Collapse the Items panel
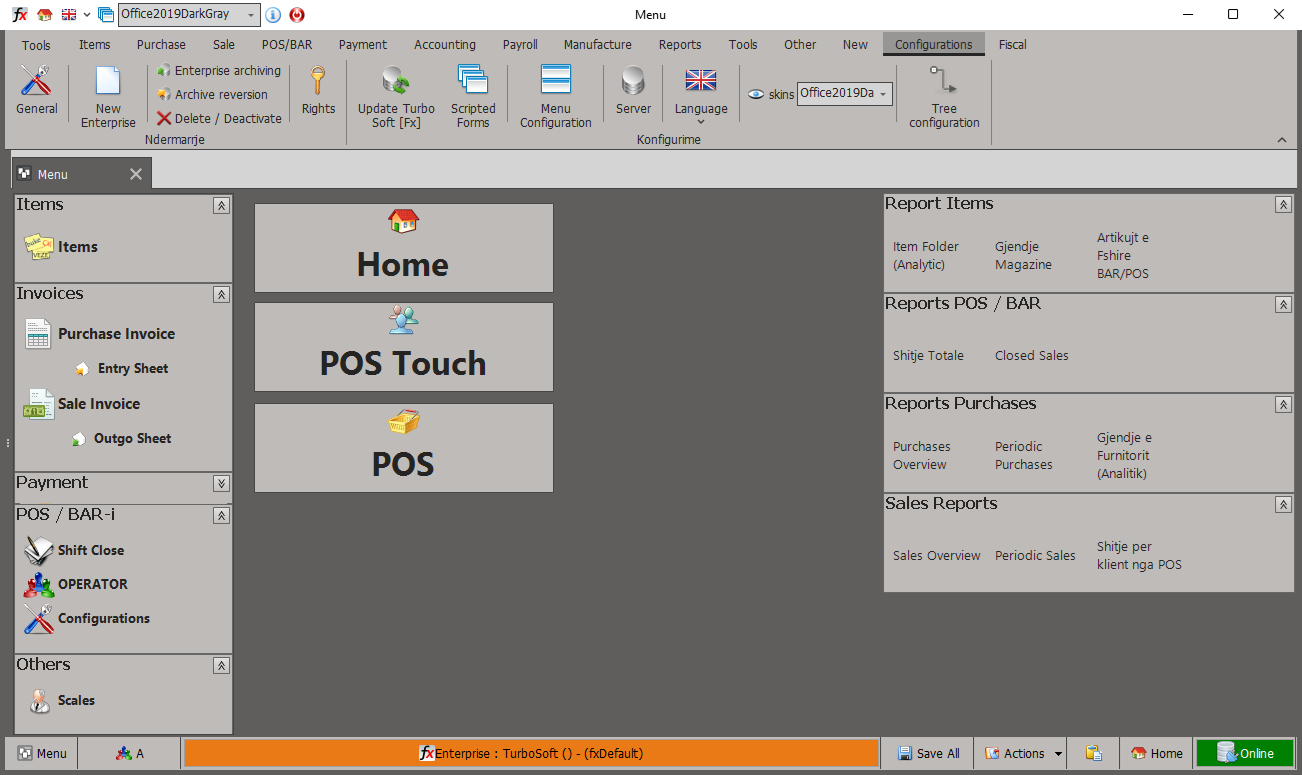 point(221,205)
